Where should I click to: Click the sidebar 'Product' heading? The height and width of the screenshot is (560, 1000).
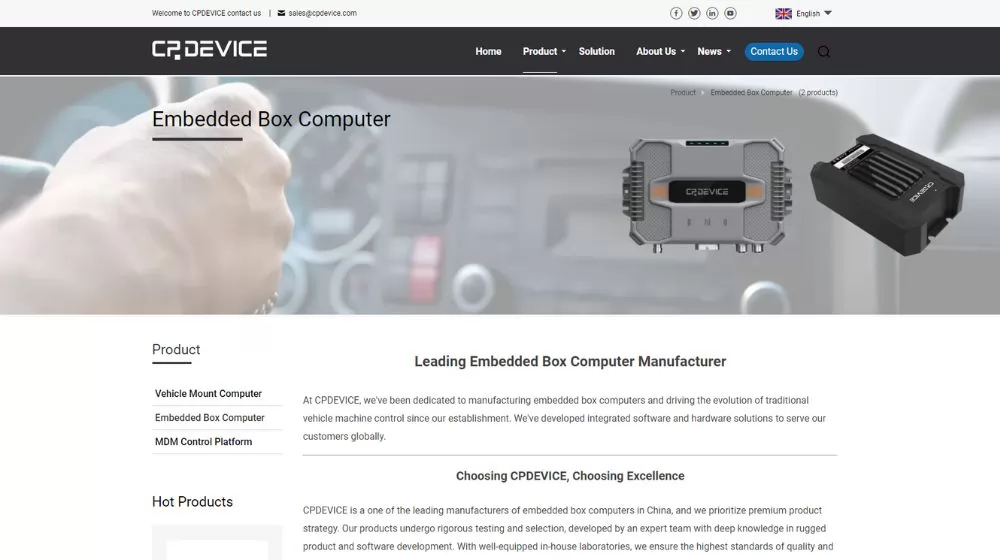click(176, 350)
